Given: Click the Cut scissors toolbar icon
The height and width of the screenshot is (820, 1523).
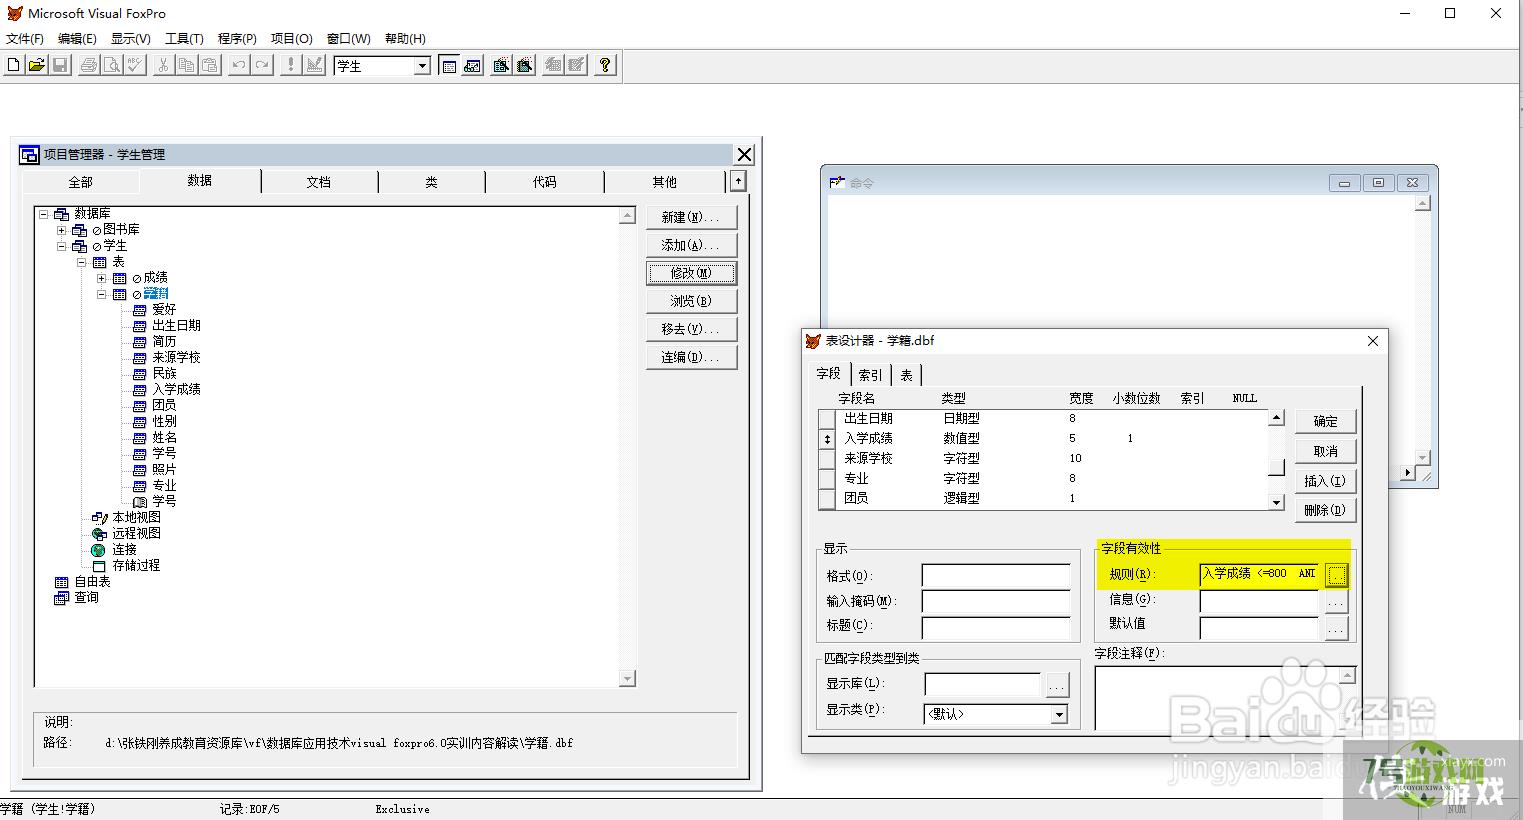Looking at the screenshot, I should (x=163, y=65).
